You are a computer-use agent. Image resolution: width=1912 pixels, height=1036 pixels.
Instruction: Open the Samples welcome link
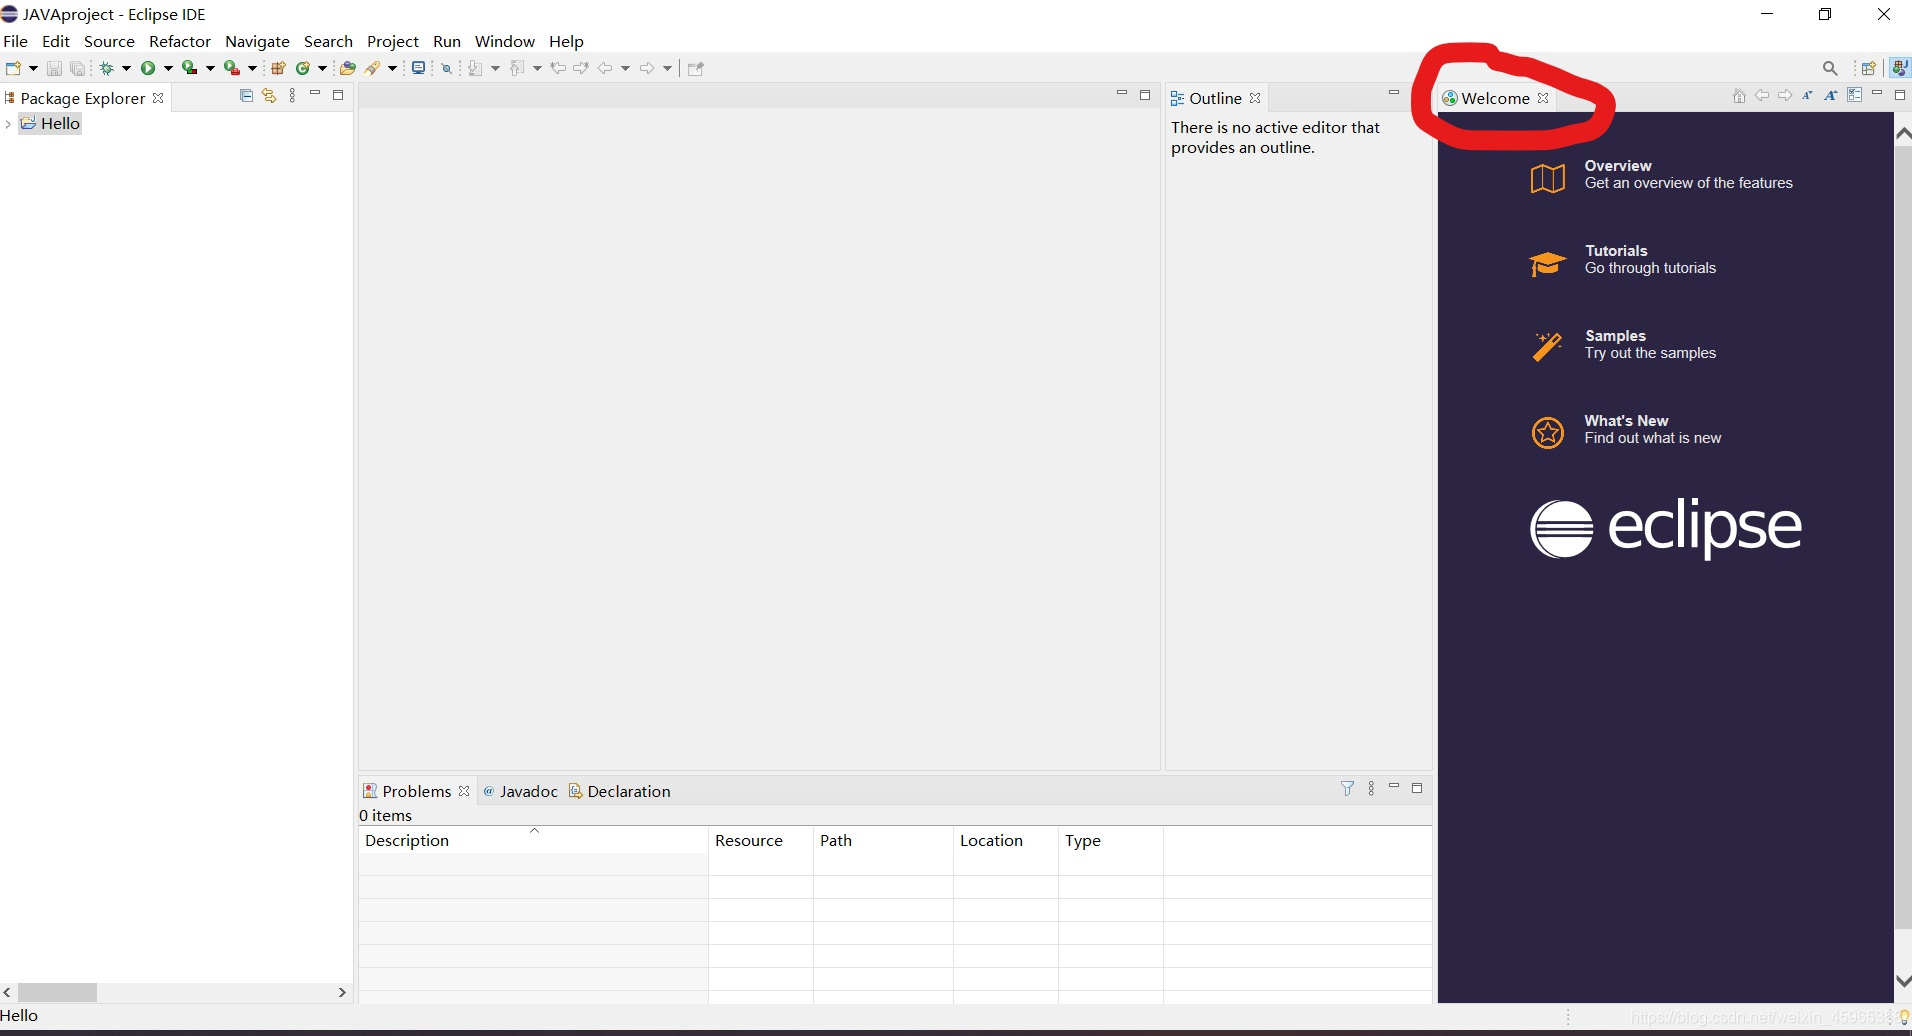[1623, 345]
